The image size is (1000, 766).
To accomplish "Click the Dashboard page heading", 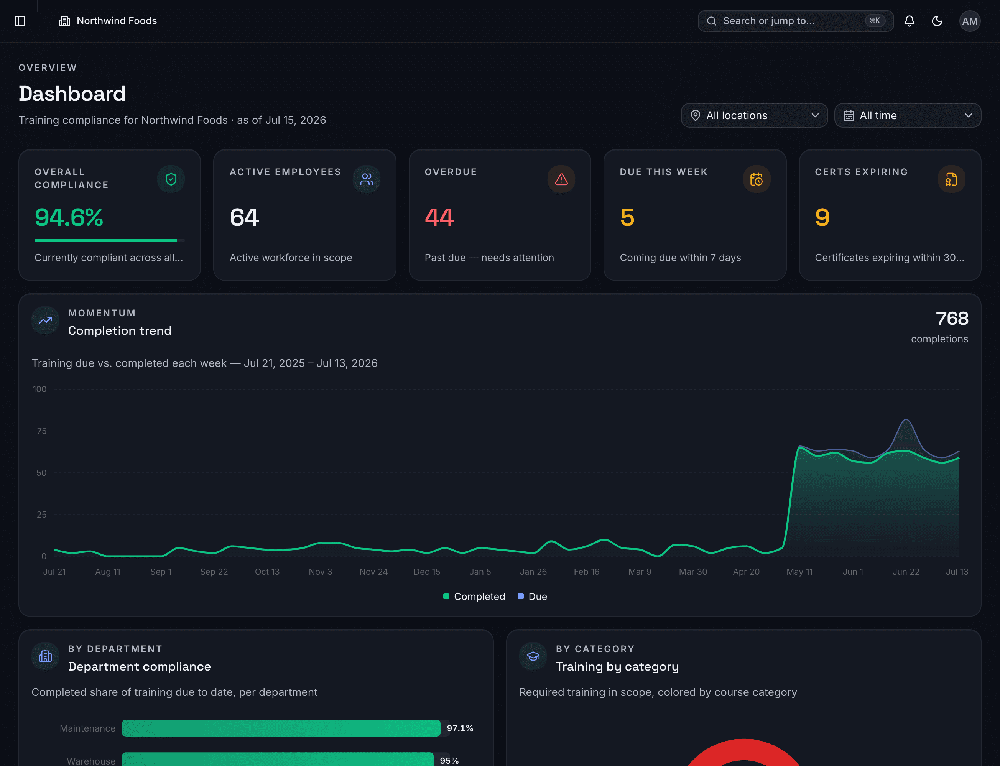I will (72, 94).
